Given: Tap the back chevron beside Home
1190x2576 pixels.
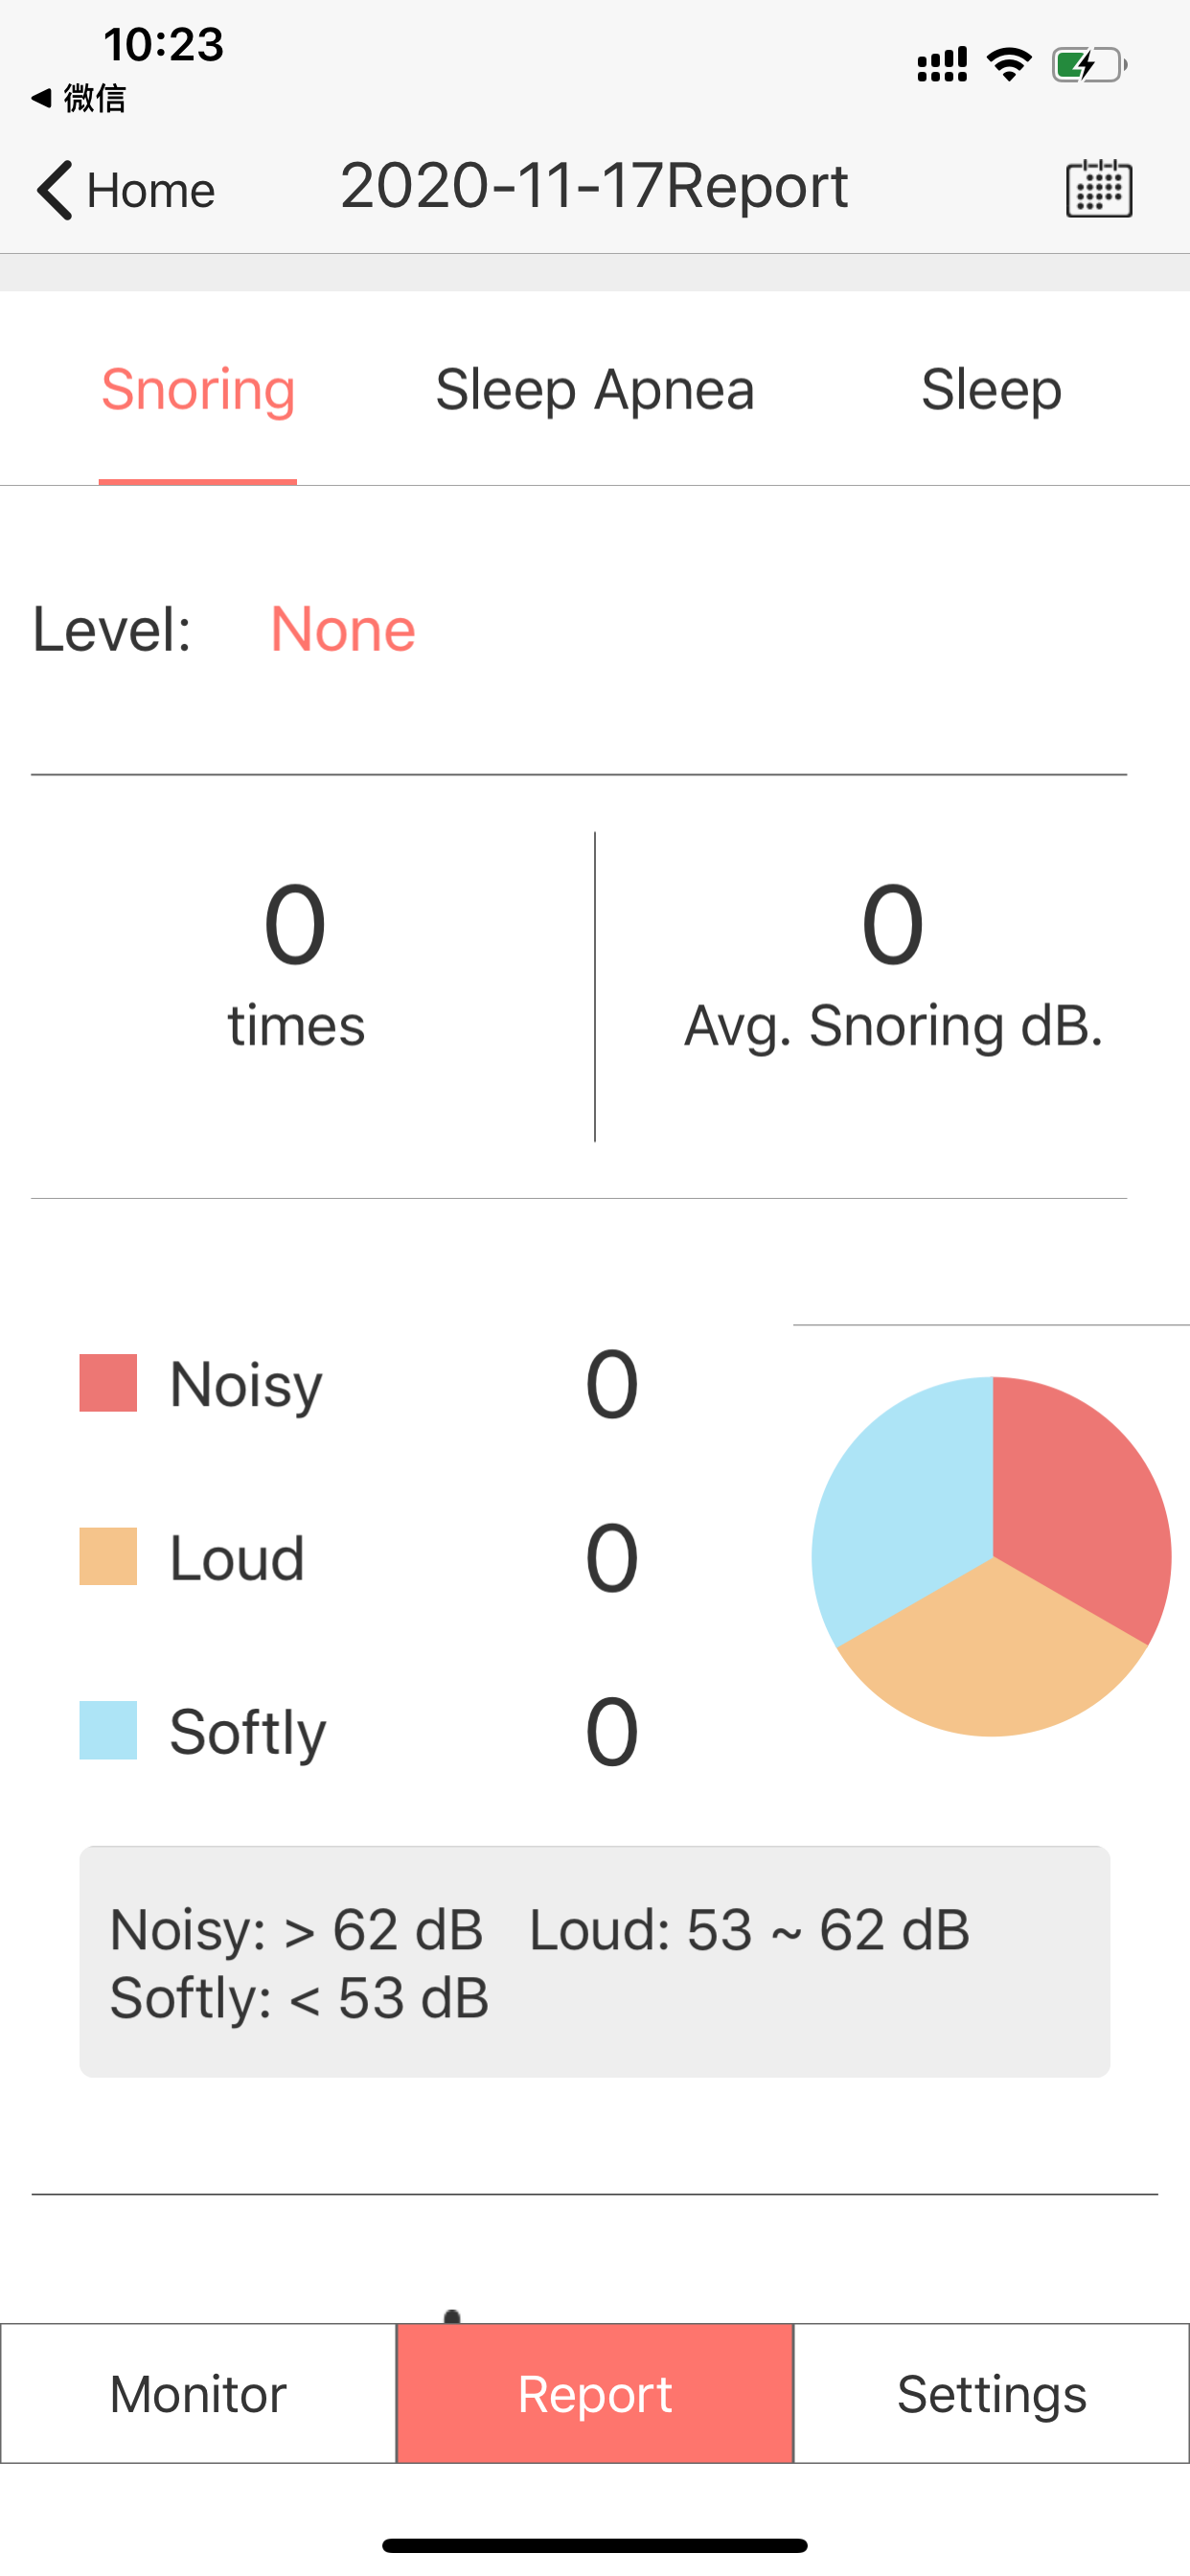Looking at the screenshot, I should click(54, 190).
